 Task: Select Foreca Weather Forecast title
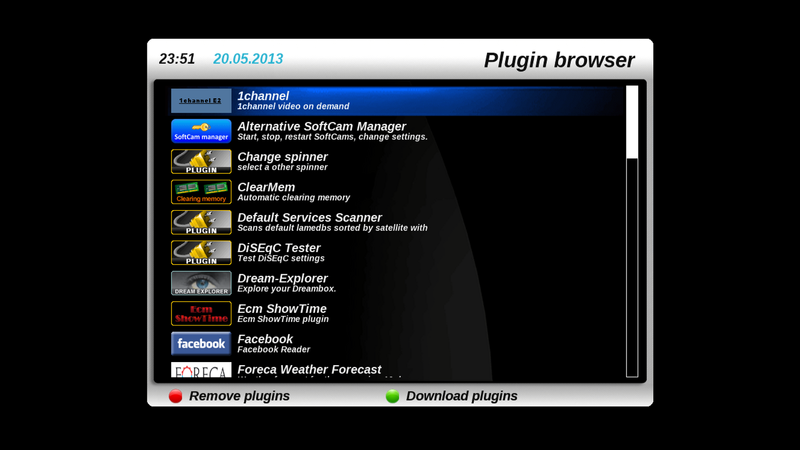coord(309,369)
